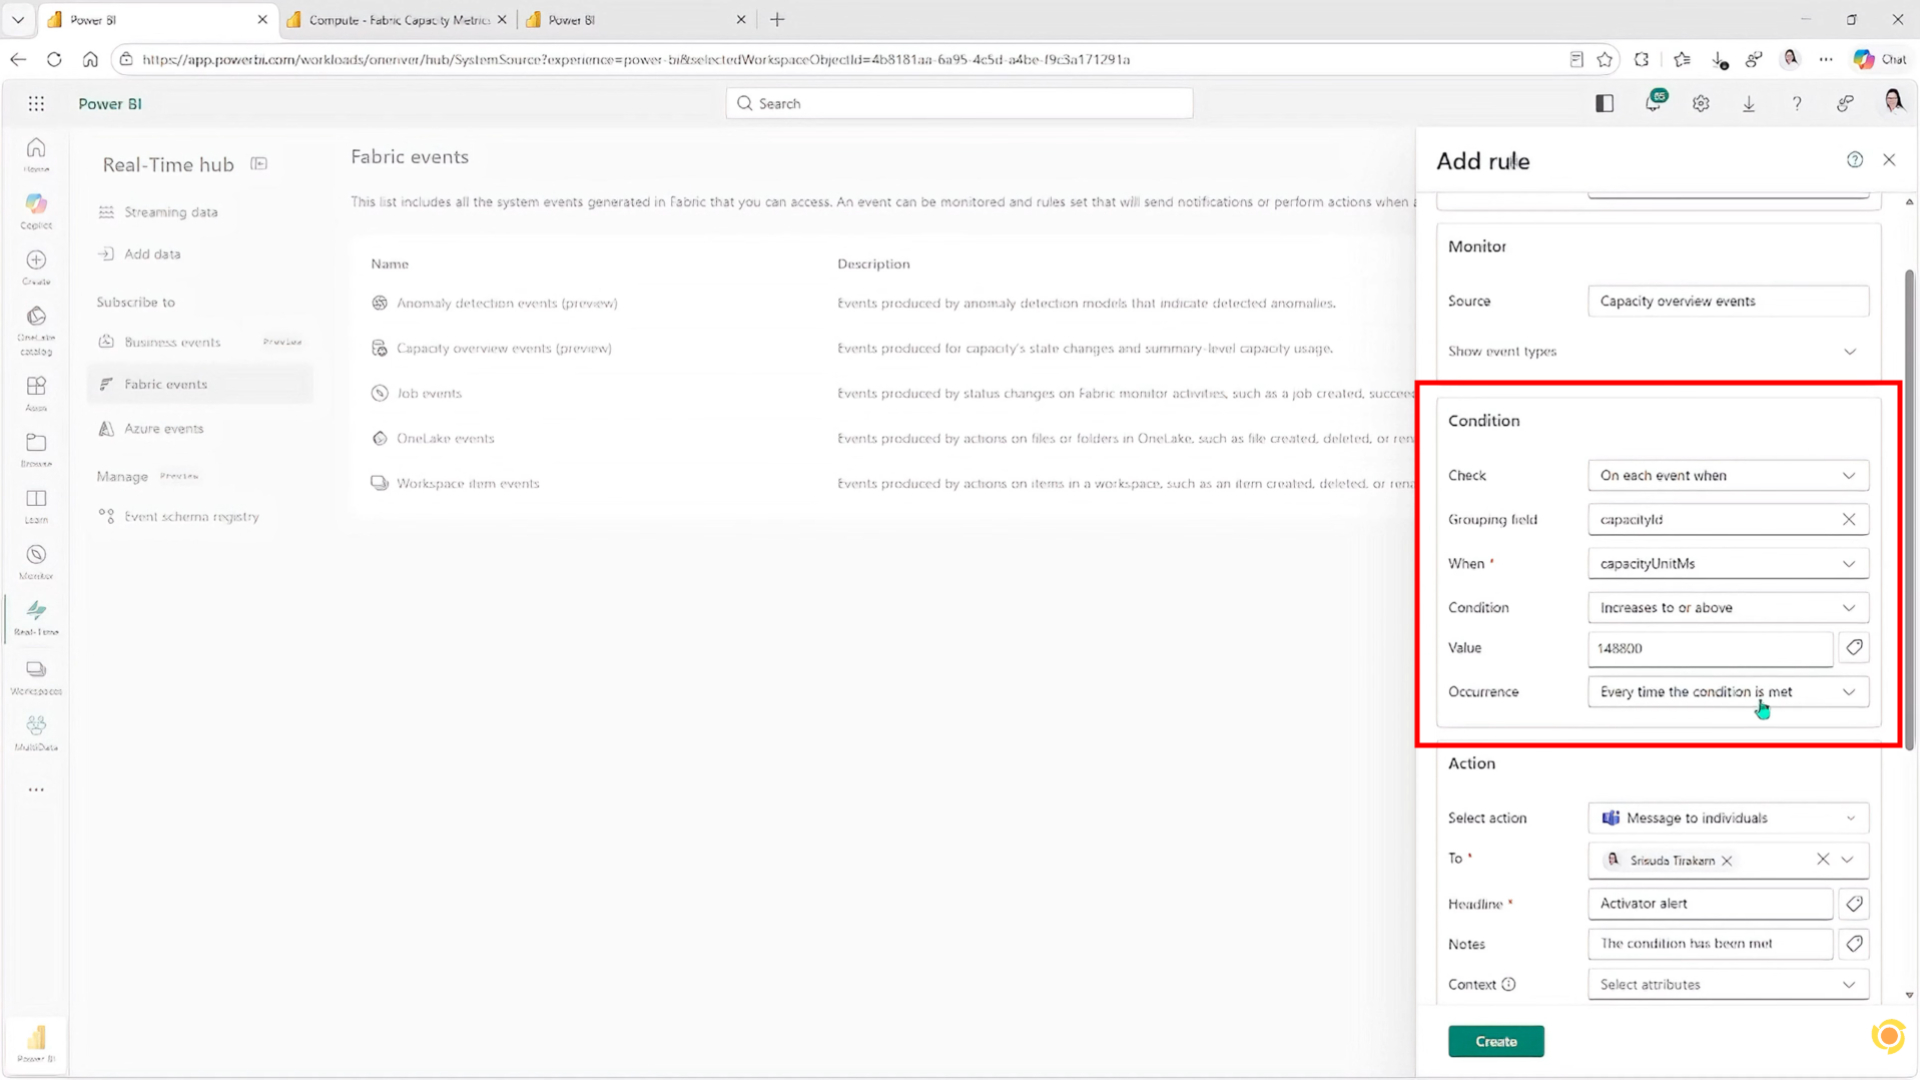The height and width of the screenshot is (1080, 1920).
Task: Click the Download icon in Power BI header
Action: coord(1749,103)
